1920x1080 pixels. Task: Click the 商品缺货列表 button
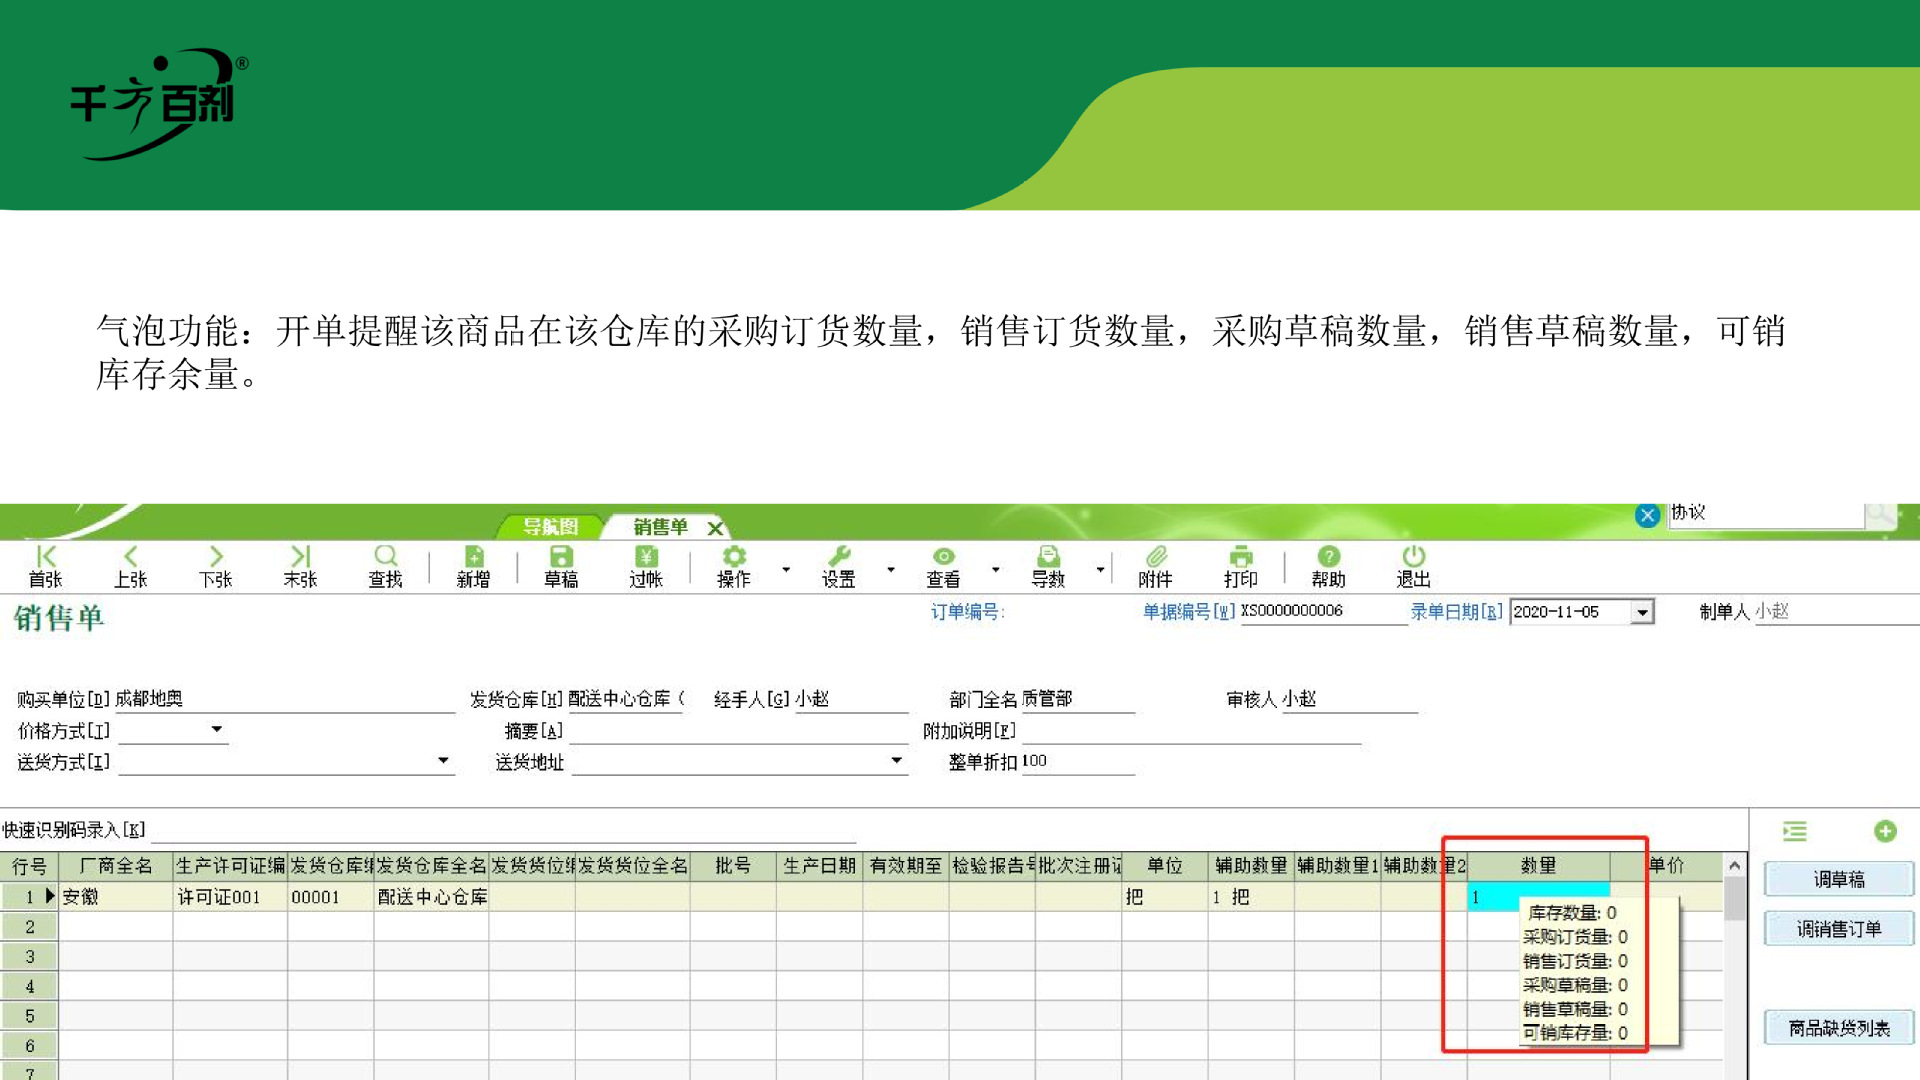1838,1028
